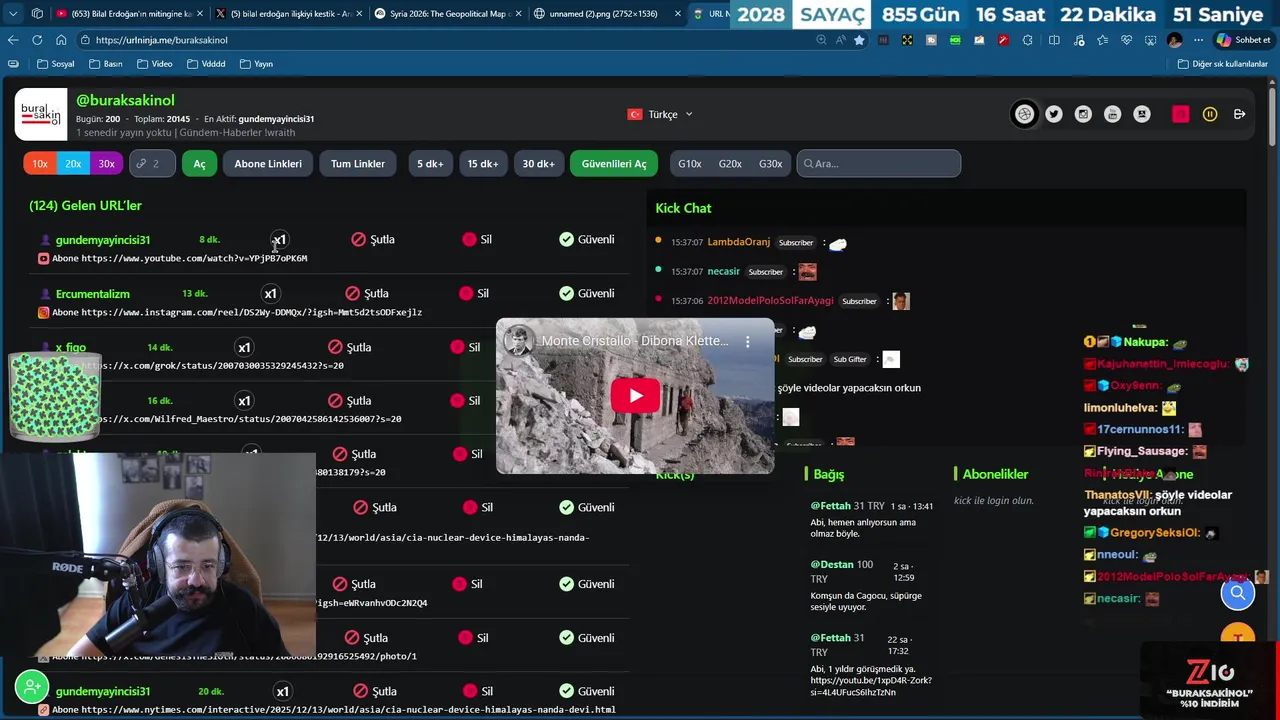Click x1 badge on Ercumentalizm row
Image resolution: width=1280 pixels, height=720 pixels.
click(x=270, y=293)
